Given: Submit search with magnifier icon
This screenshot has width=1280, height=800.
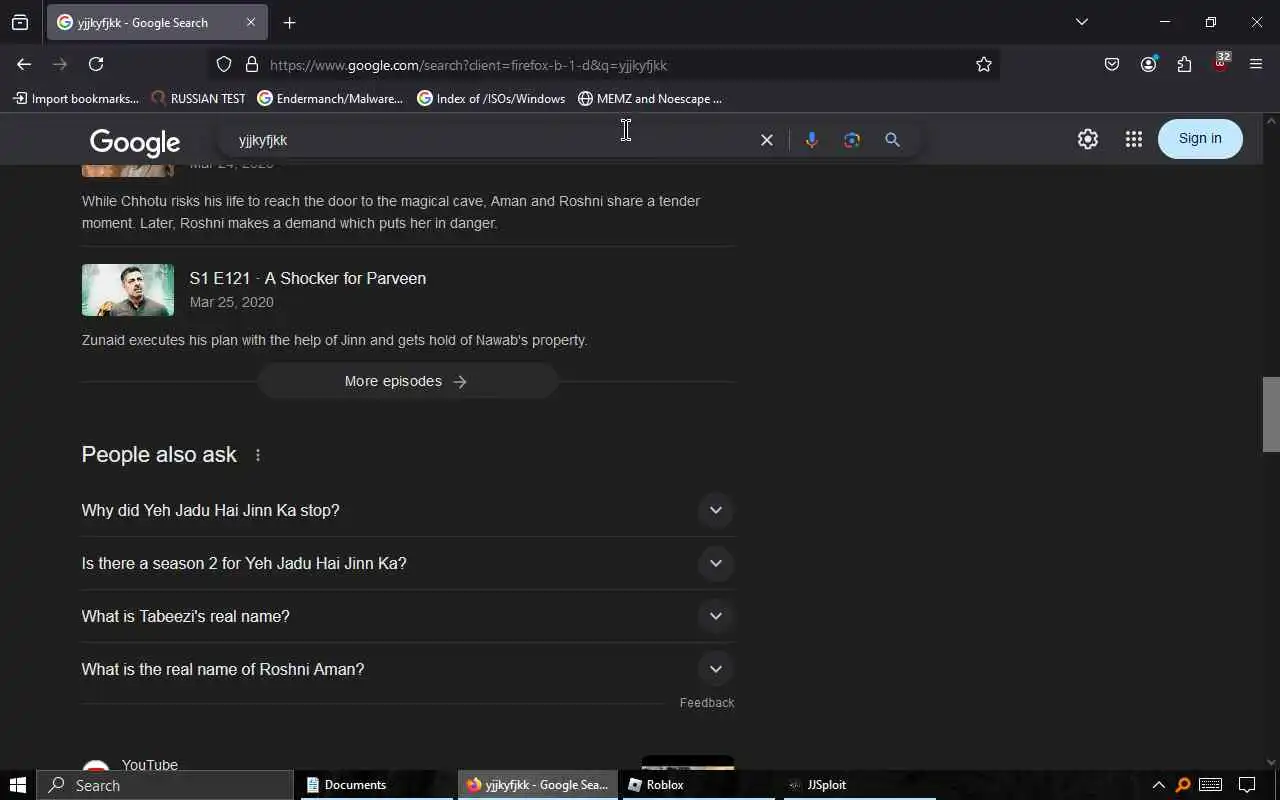Looking at the screenshot, I should [x=893, y=140].
